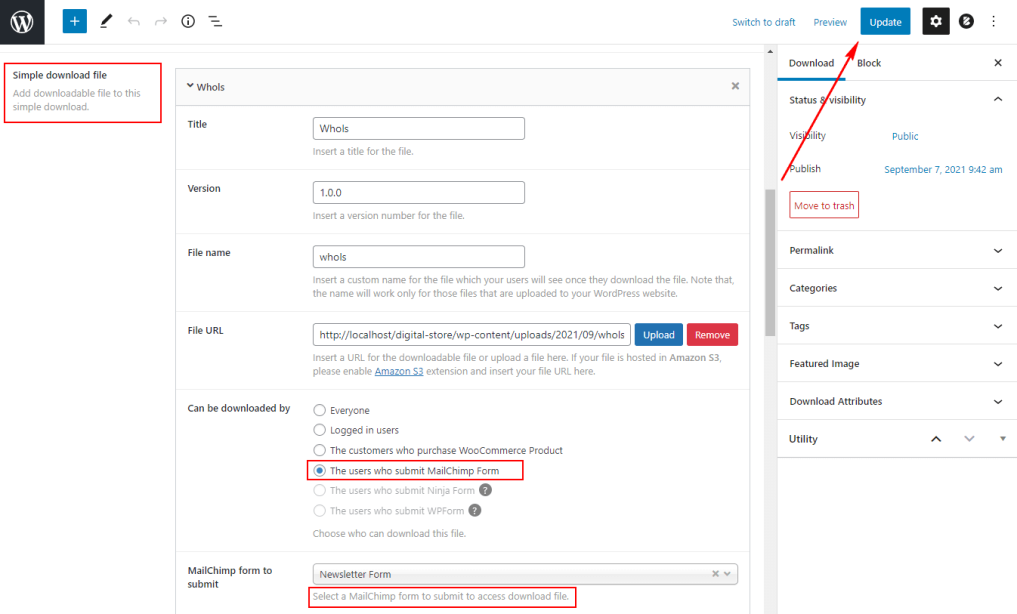1017x614 pixels.
Task: Collapse the WhoIs file section chevron
Action: [190, 86]
